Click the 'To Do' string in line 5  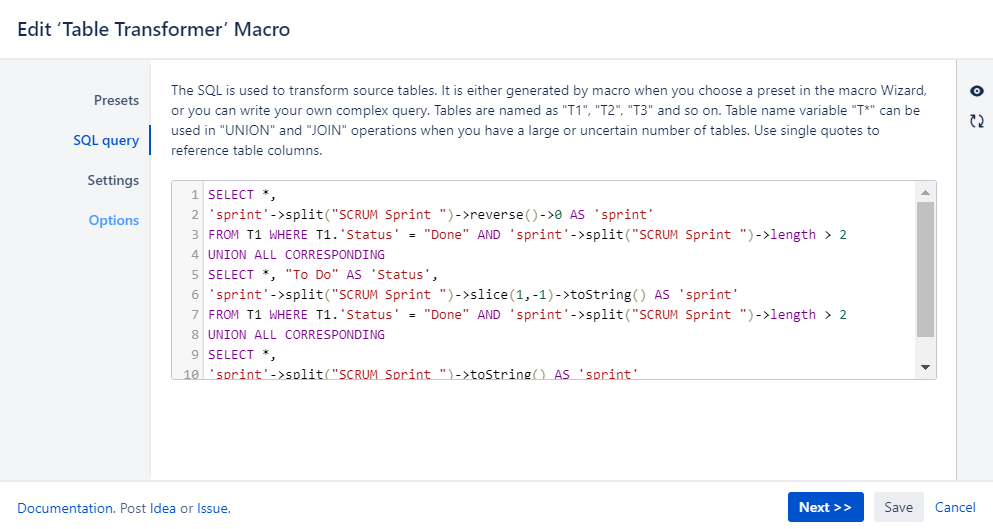tap(310, 275)
